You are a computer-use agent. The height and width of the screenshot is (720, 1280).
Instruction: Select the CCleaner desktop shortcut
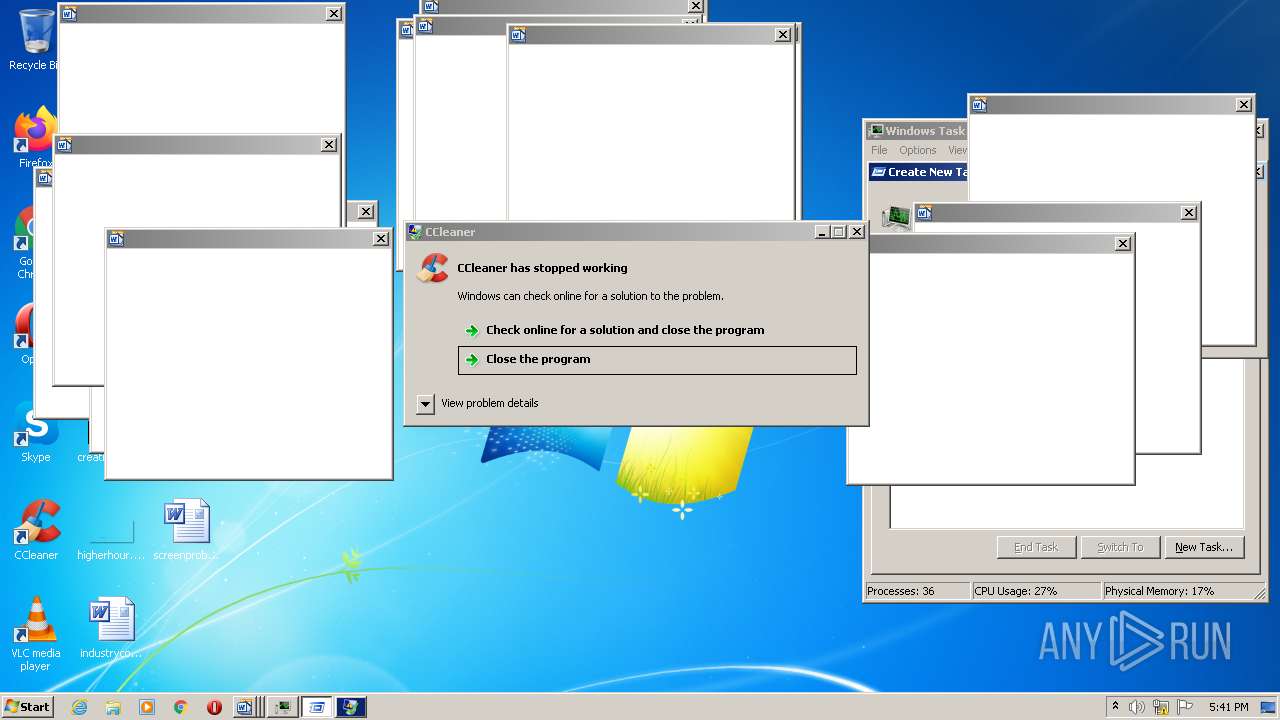tap(36, 531)
